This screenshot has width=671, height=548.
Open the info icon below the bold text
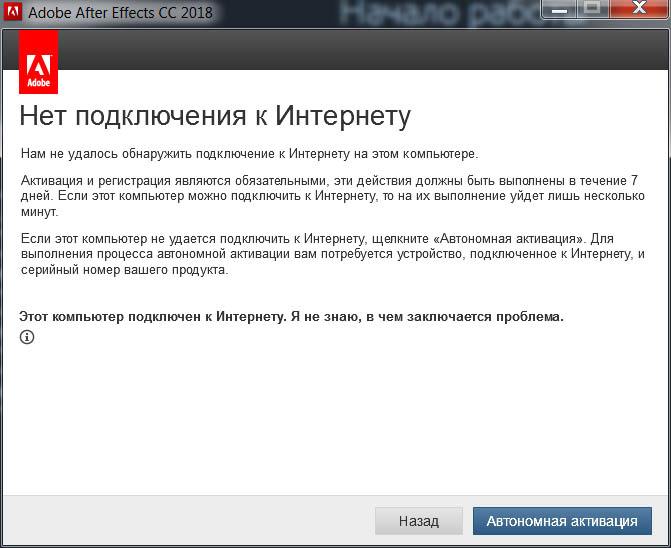pos(27,337)
